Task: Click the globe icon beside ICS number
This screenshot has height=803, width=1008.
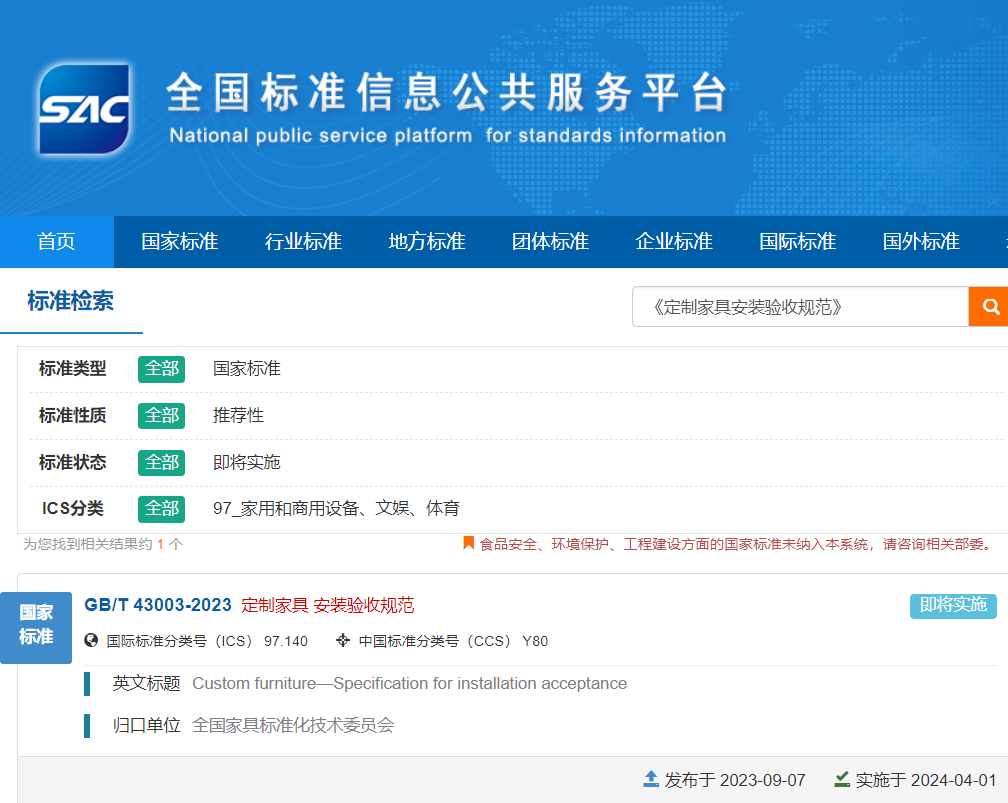Action: 92,641
